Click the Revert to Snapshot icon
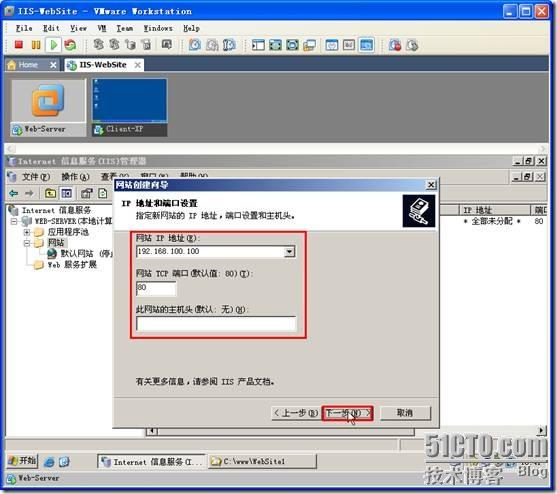 coord(212,45)
